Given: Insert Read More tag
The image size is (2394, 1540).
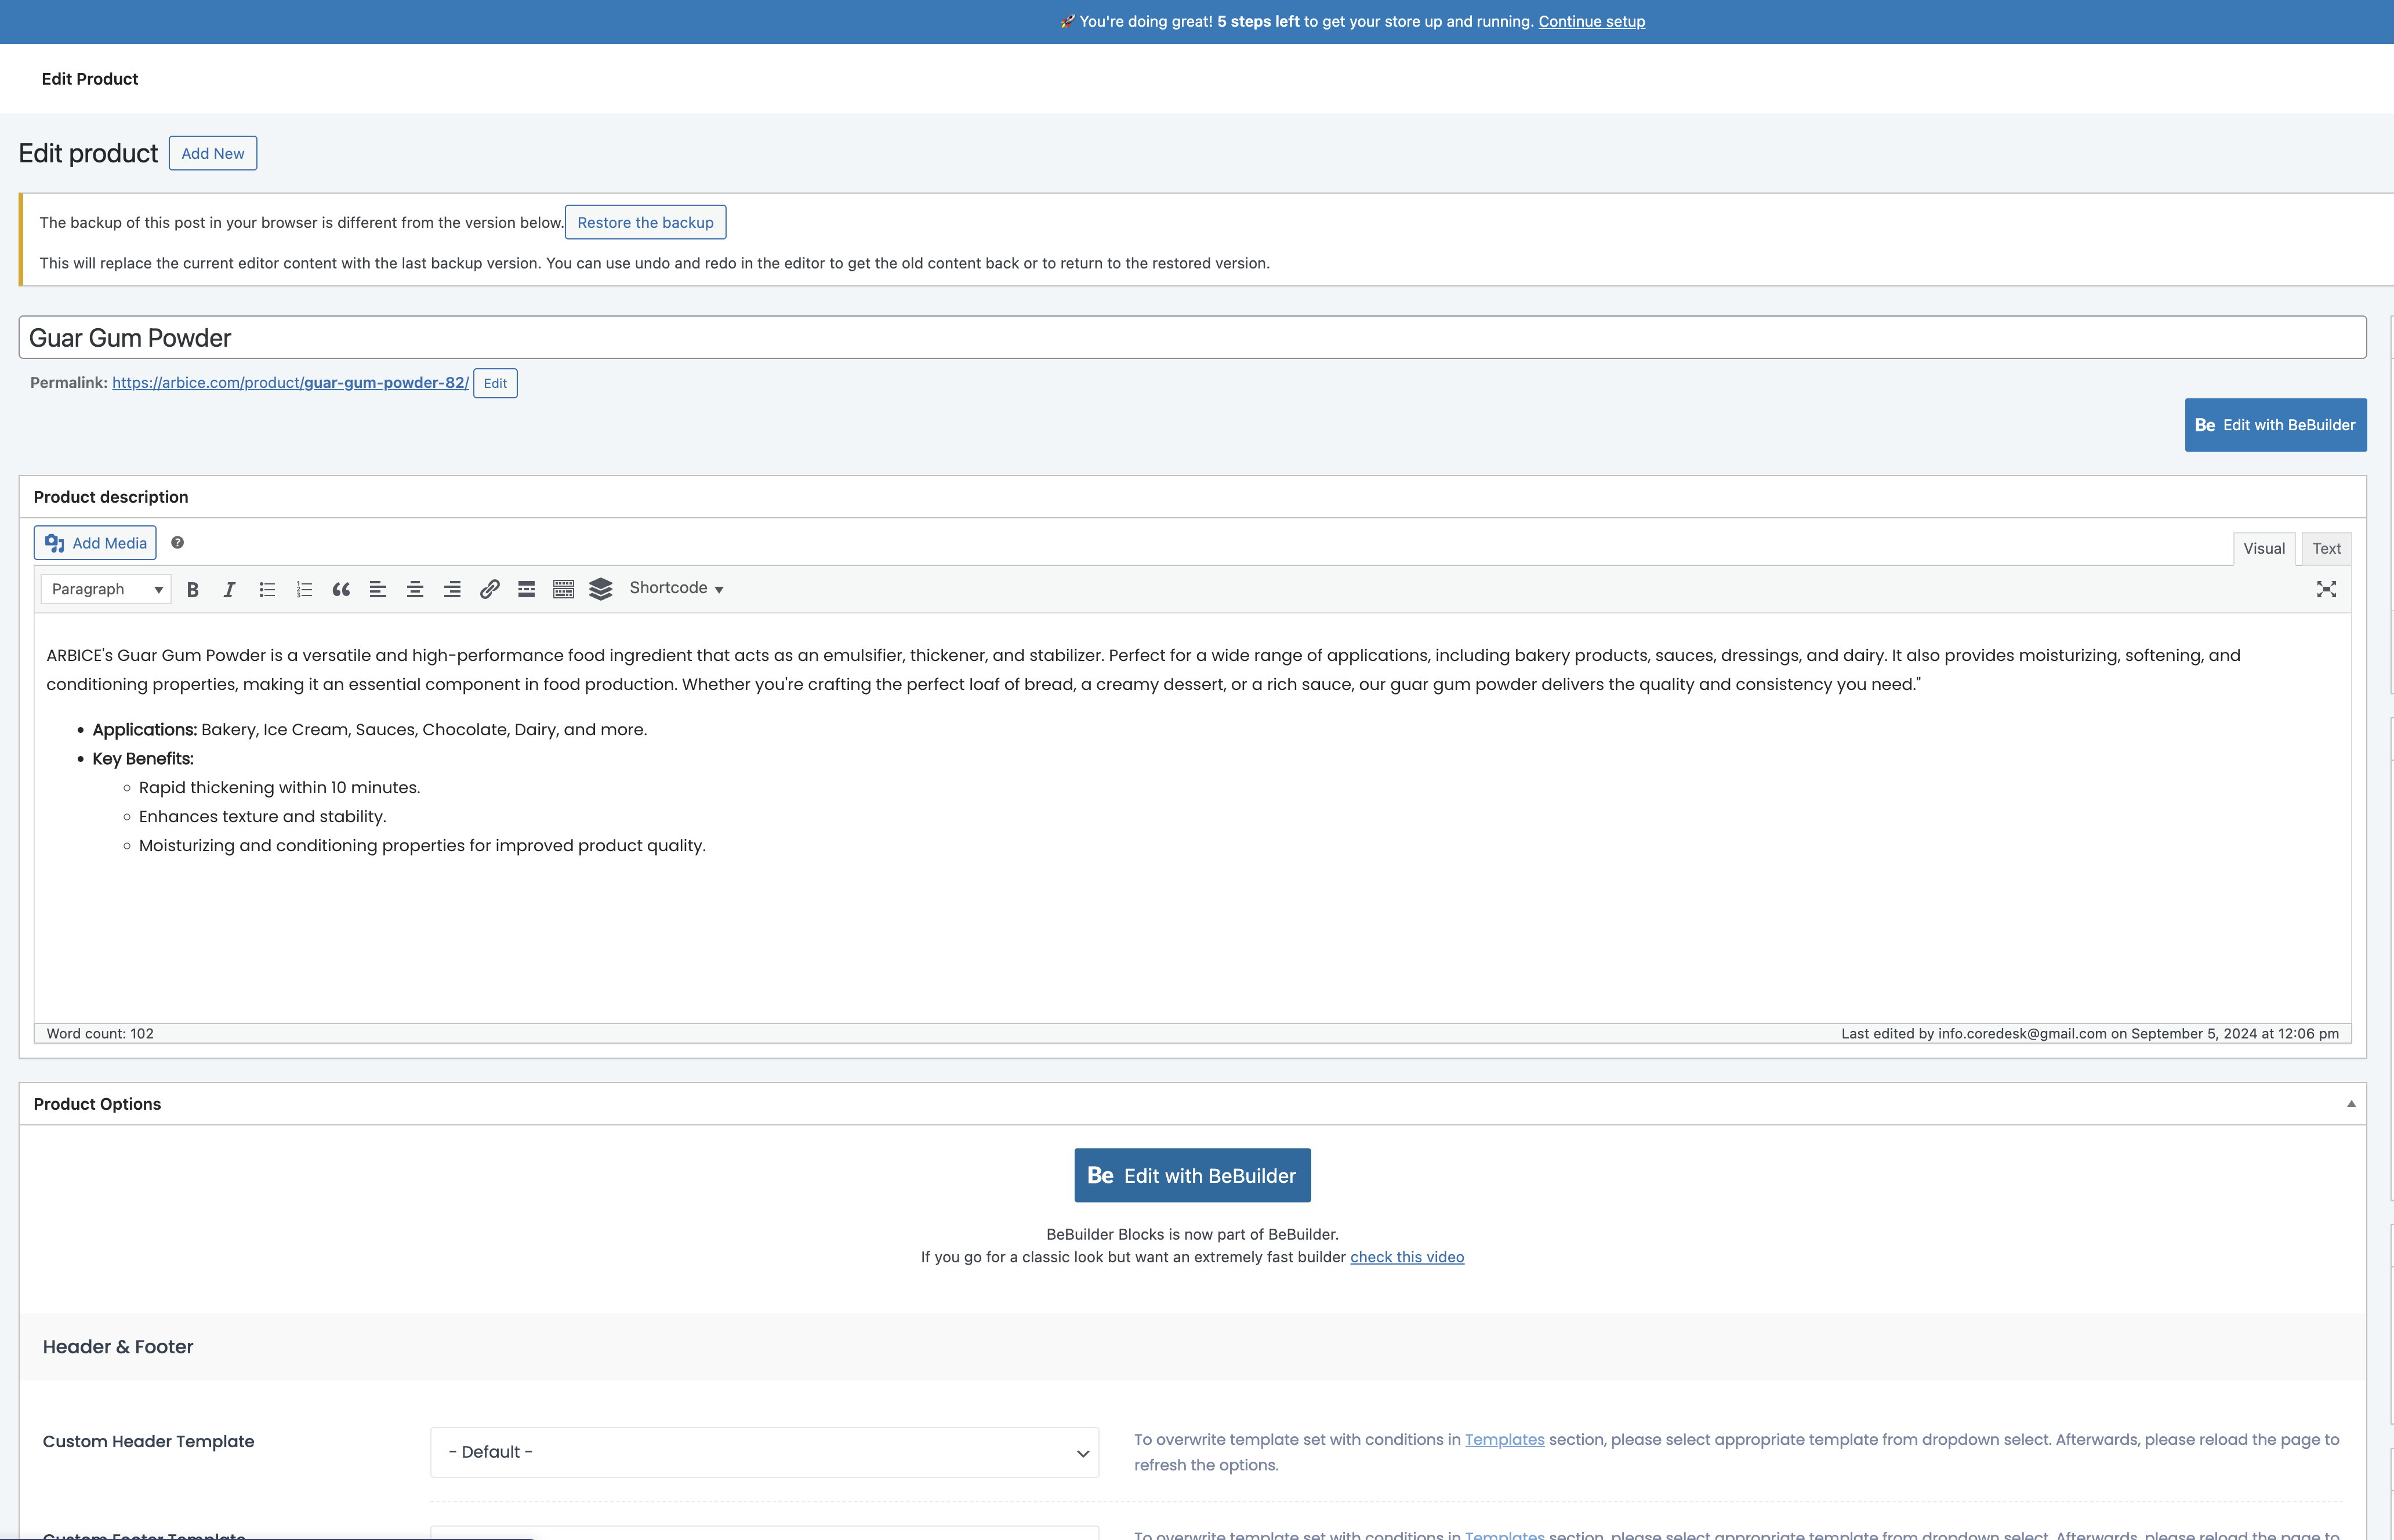Looking at the screenshot, I should [526, 589].
